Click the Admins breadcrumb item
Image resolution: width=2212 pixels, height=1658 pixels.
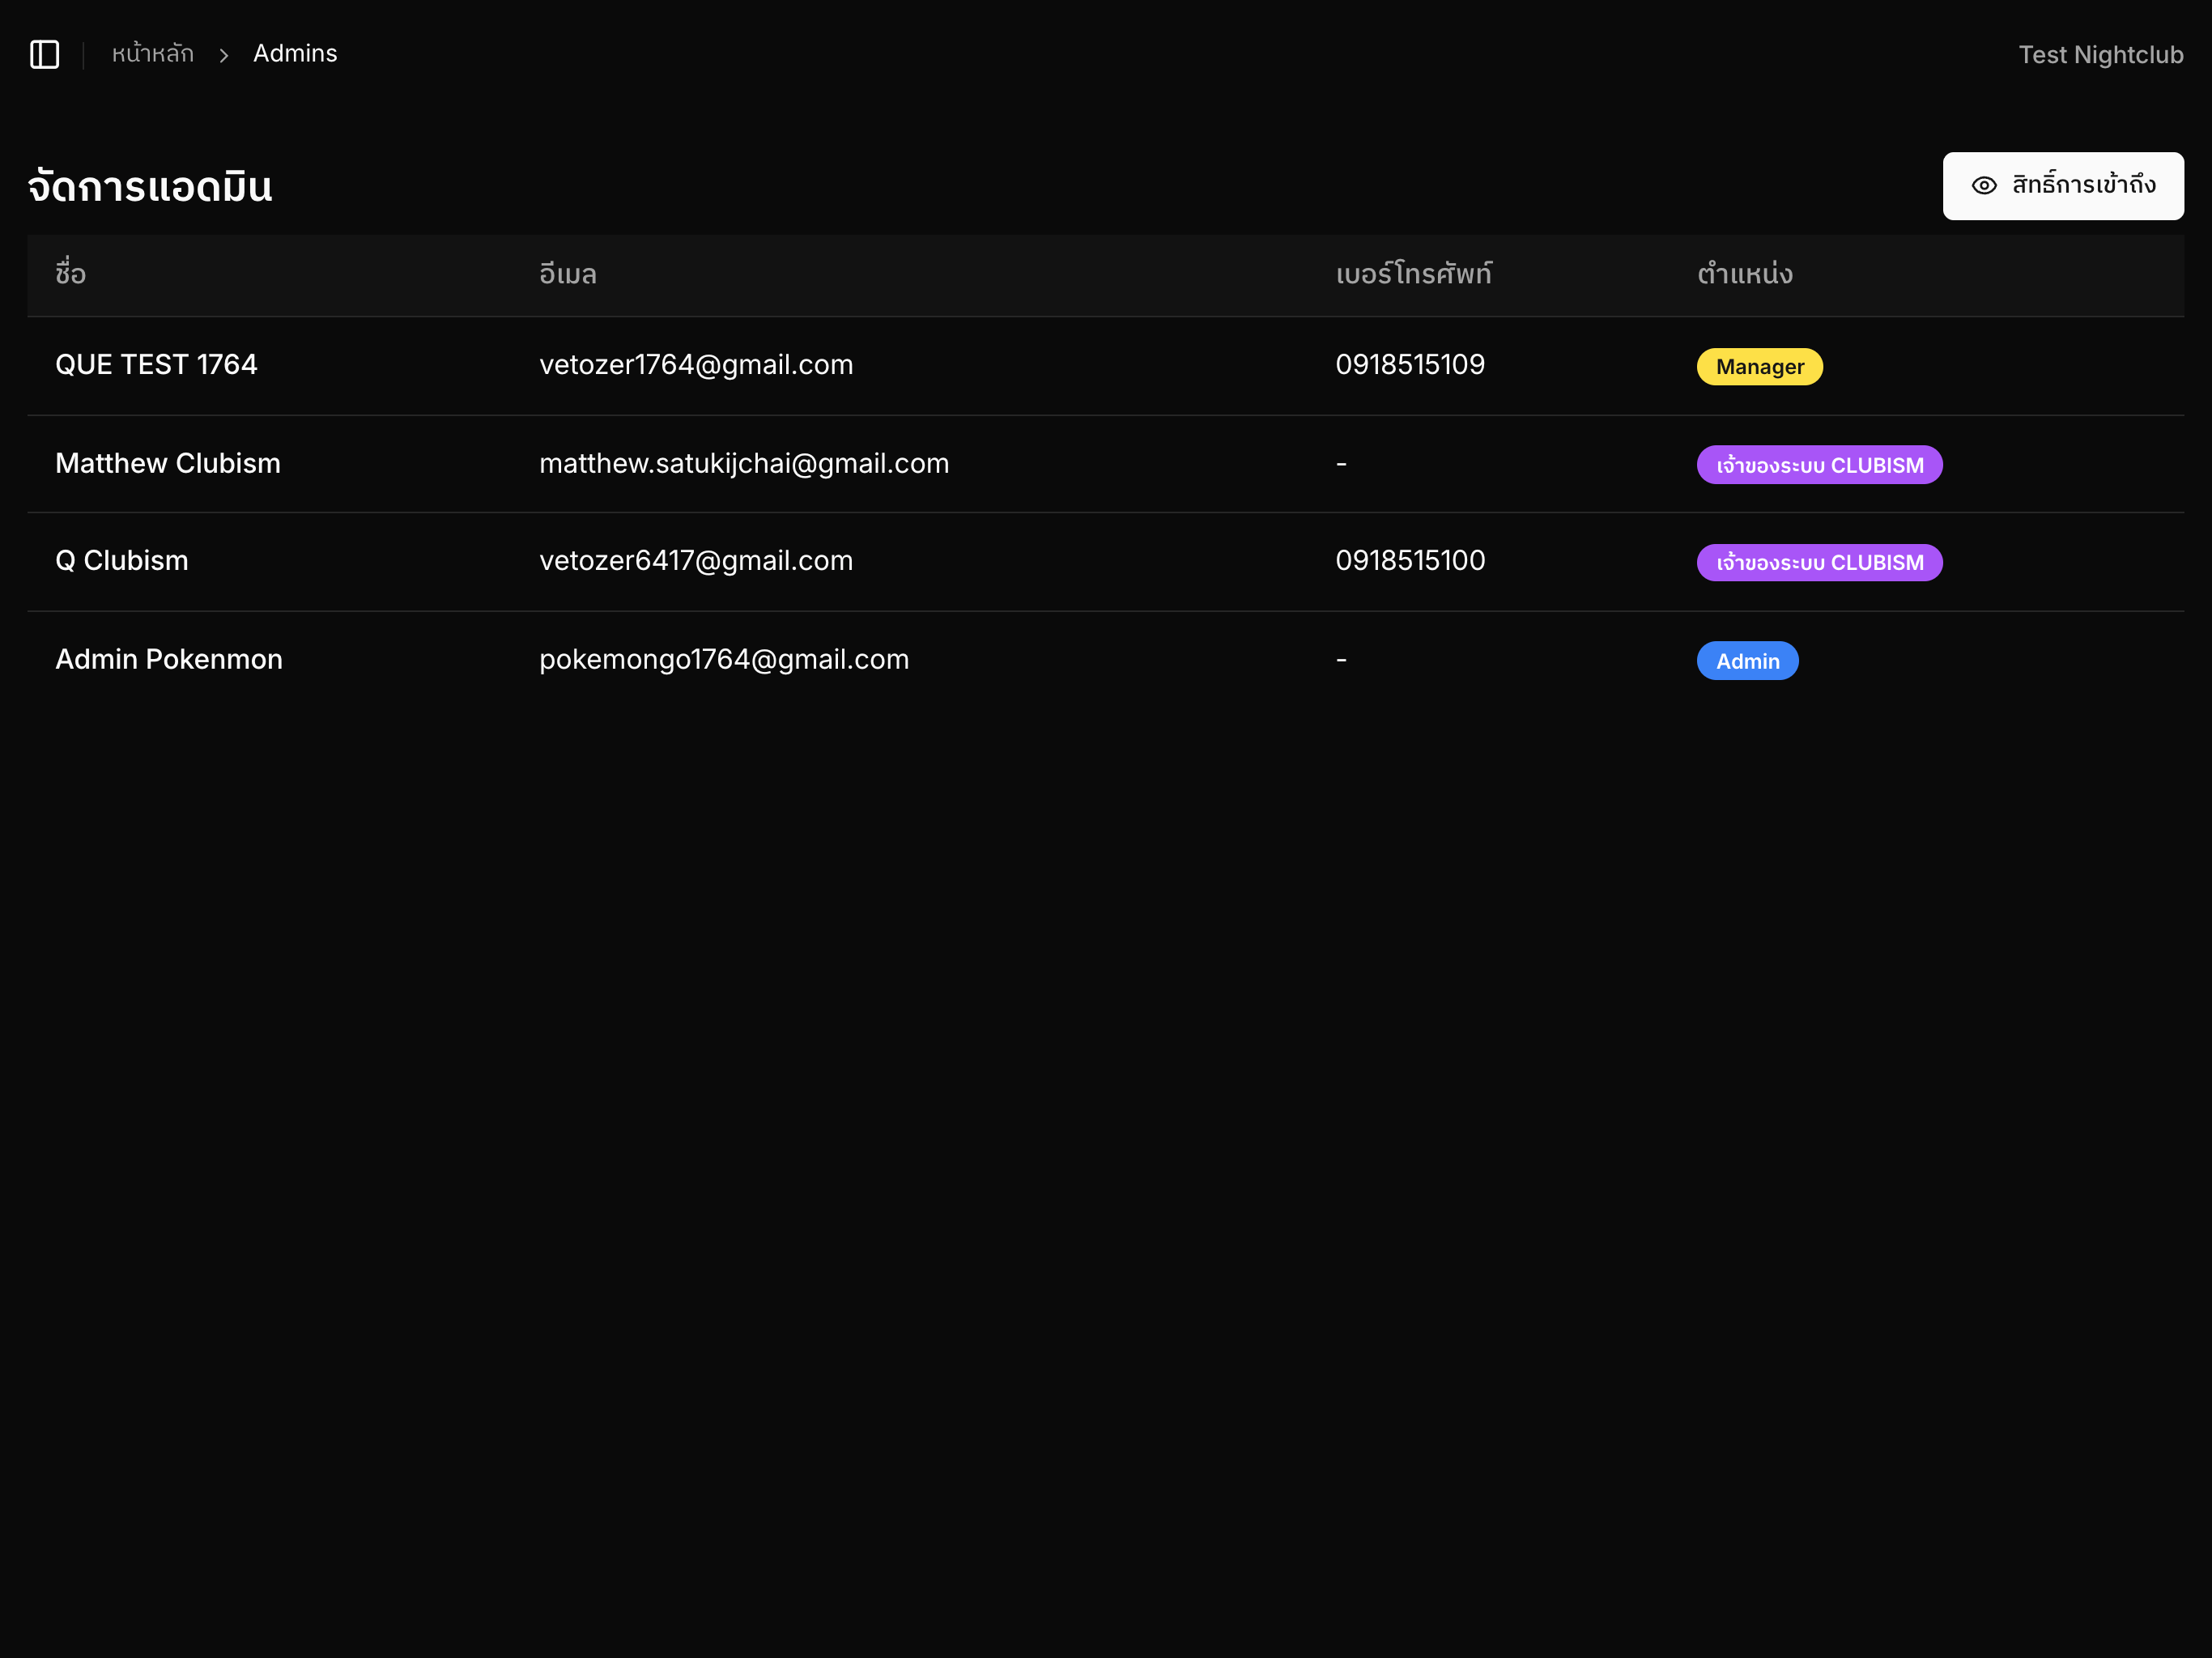pos(295,54)
